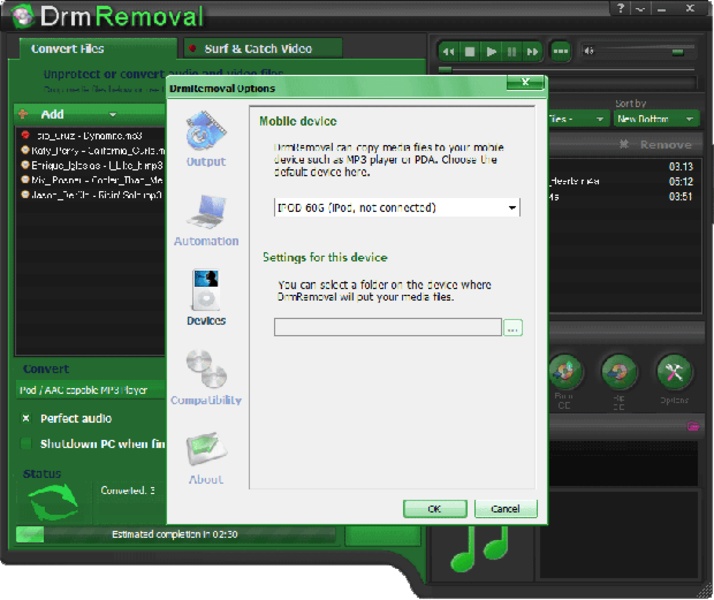Open the Devices iPod icon

[206, 290]
